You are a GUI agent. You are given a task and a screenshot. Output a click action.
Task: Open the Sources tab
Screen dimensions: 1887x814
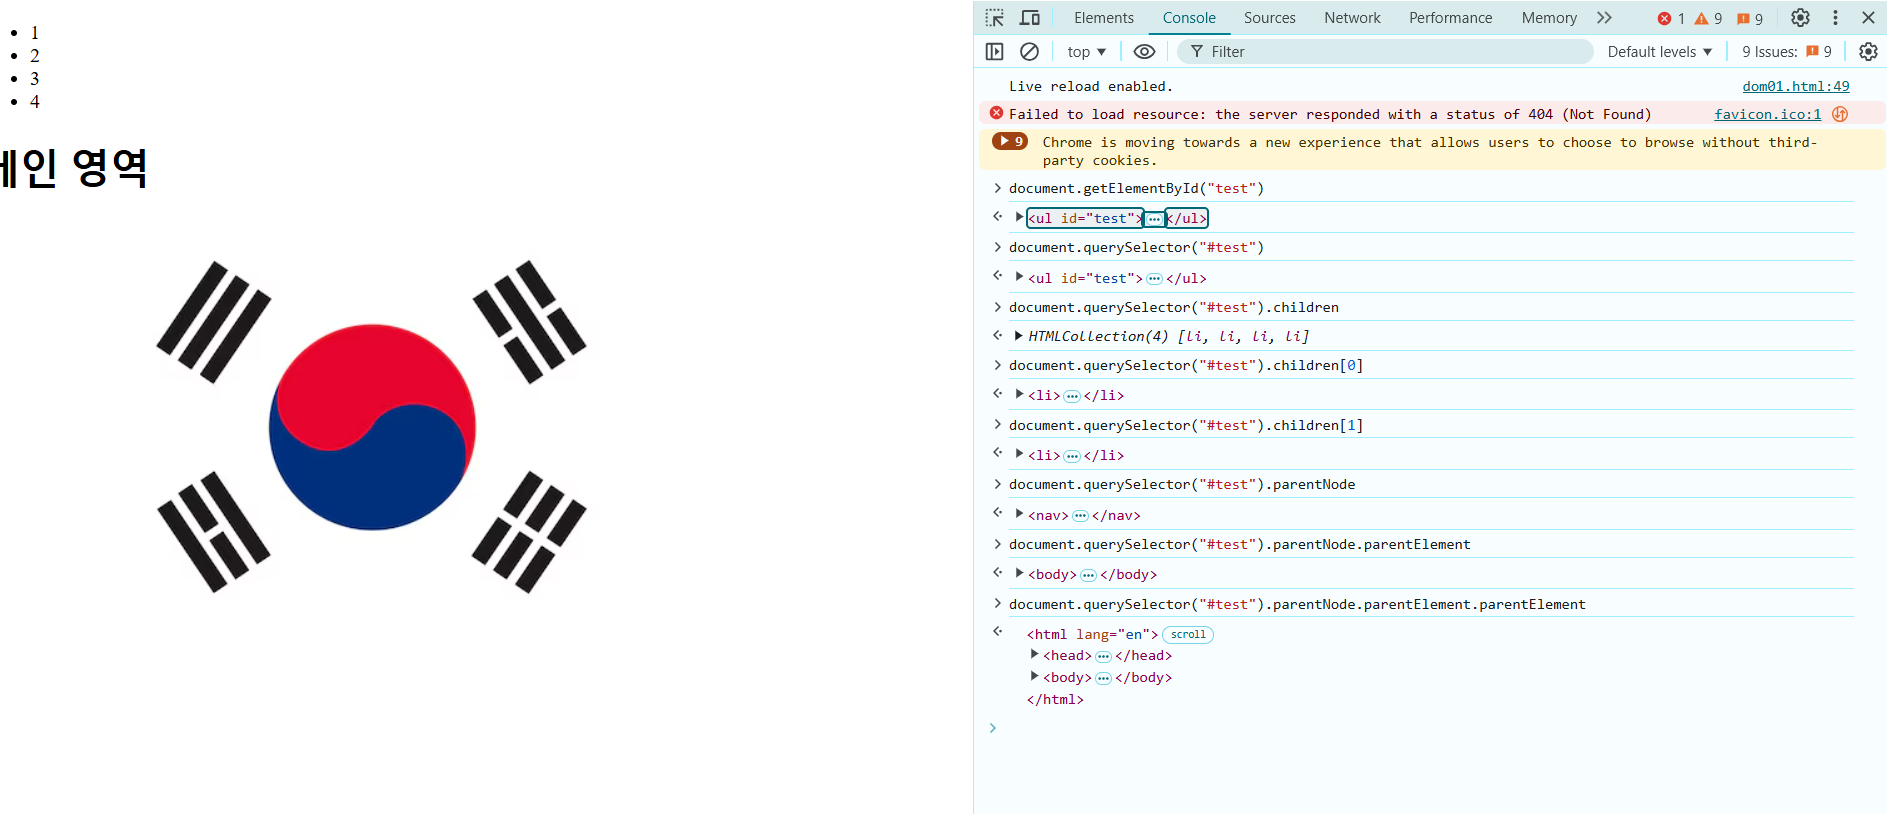(1269, 18)
